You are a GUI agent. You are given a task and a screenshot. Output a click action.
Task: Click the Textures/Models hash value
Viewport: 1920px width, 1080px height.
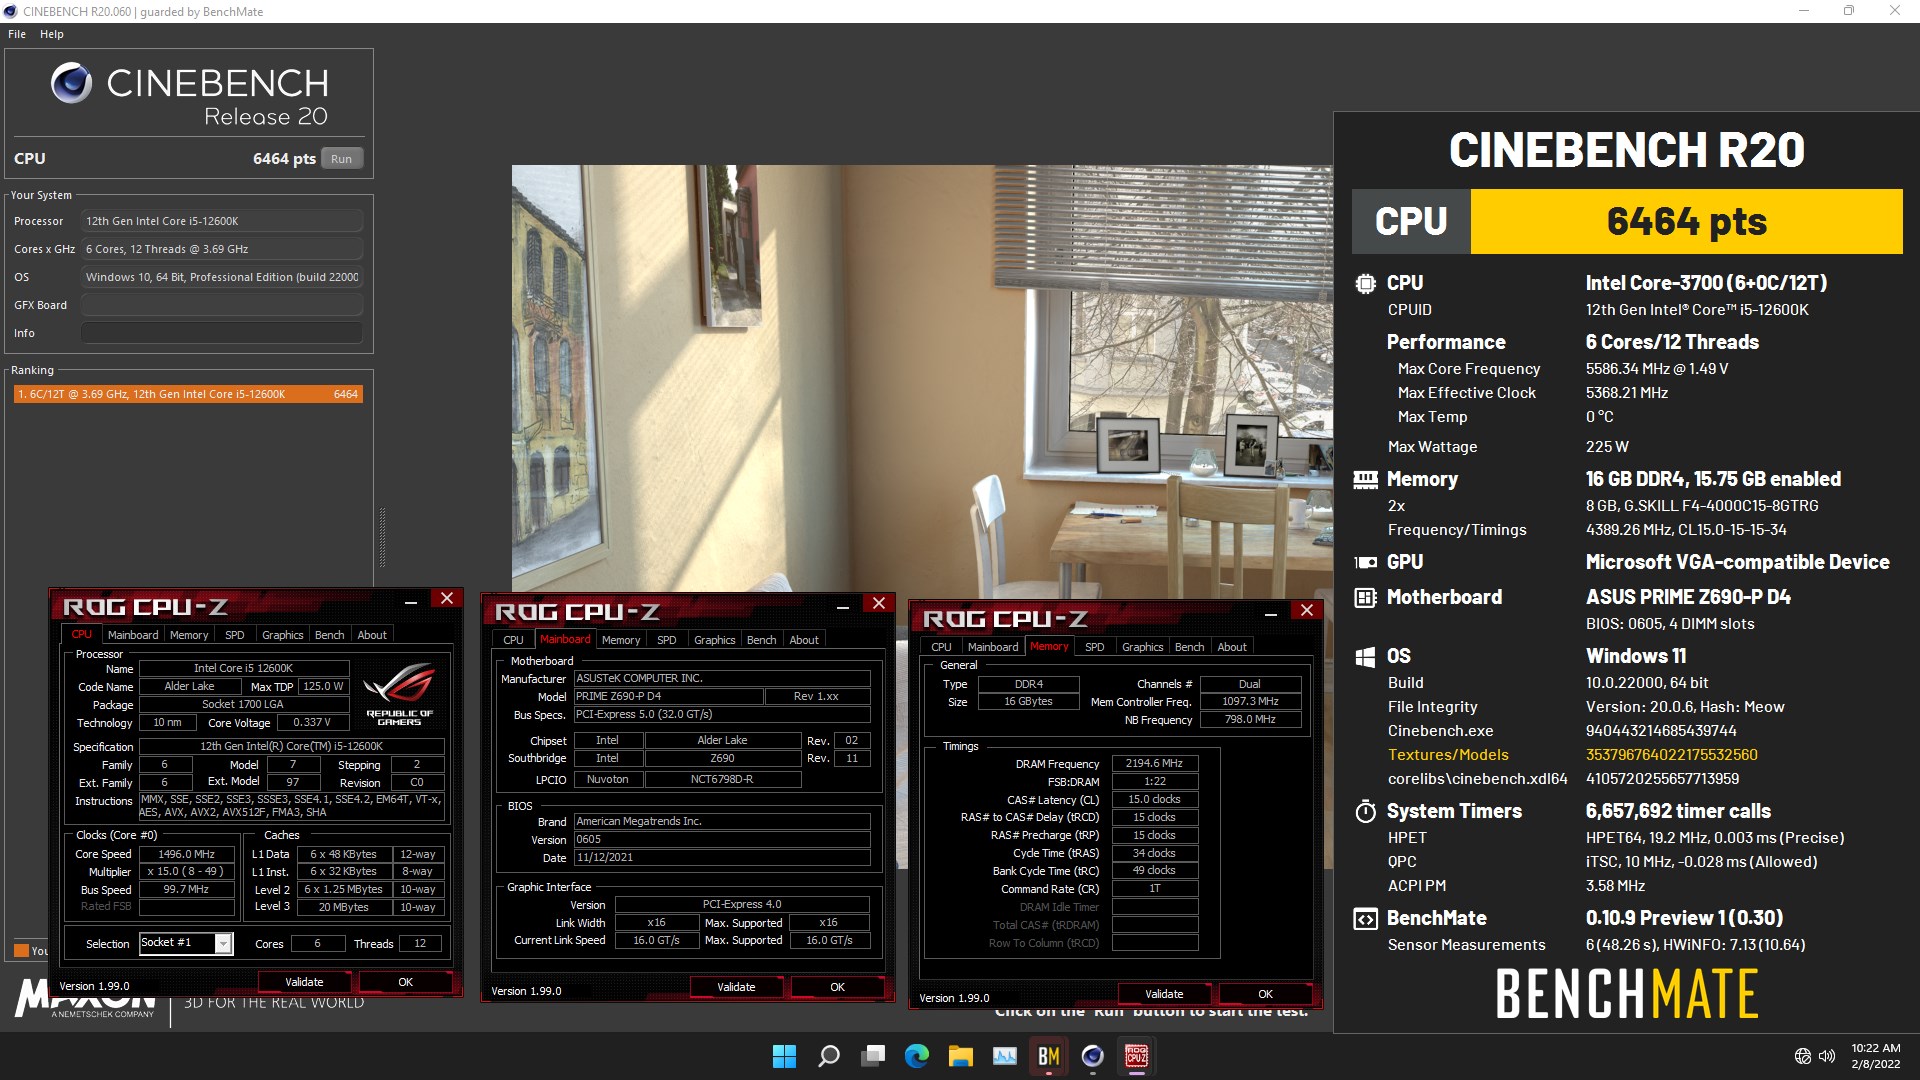coord(1671,755)
